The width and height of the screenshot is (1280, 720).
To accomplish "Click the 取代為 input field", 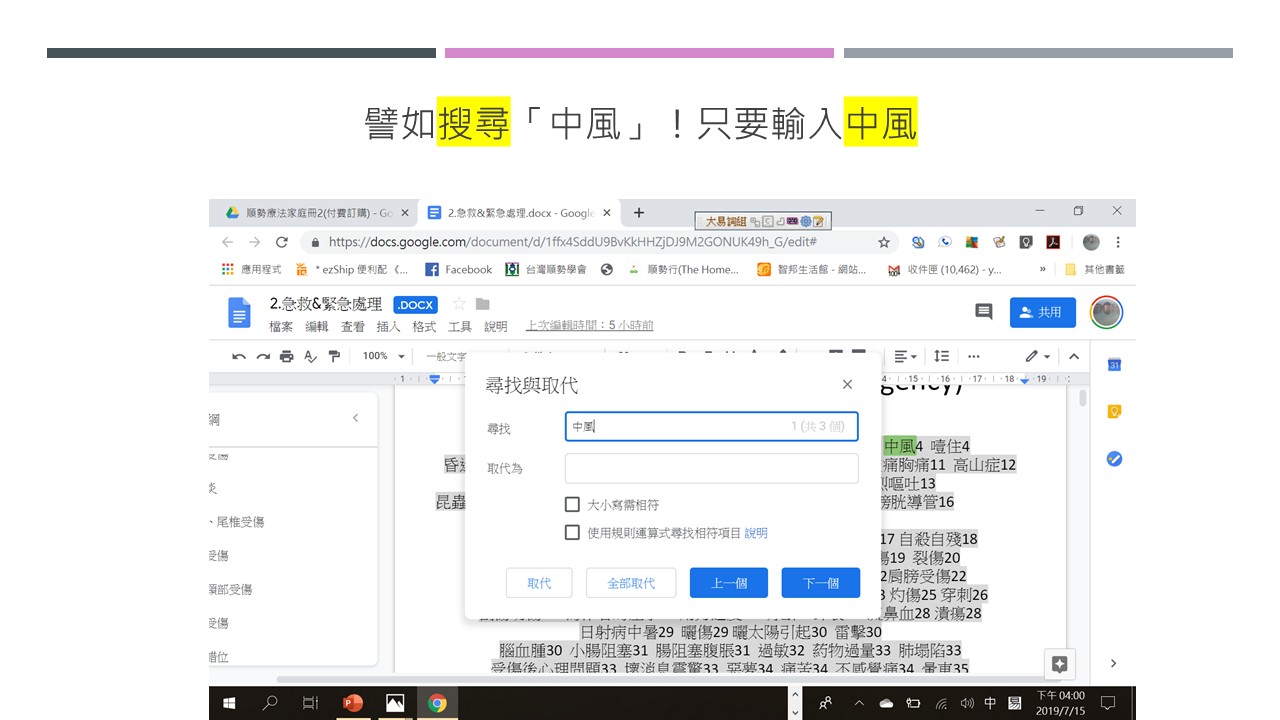I will point(712,468).
